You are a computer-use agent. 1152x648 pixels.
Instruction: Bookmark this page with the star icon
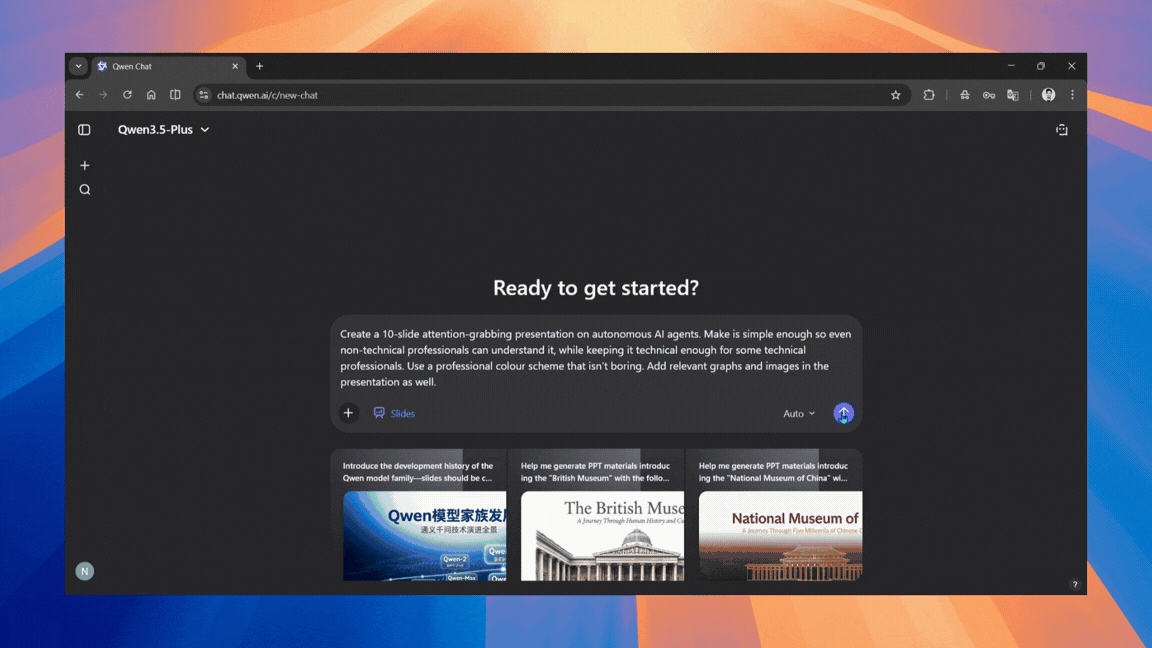coord(896,95)
